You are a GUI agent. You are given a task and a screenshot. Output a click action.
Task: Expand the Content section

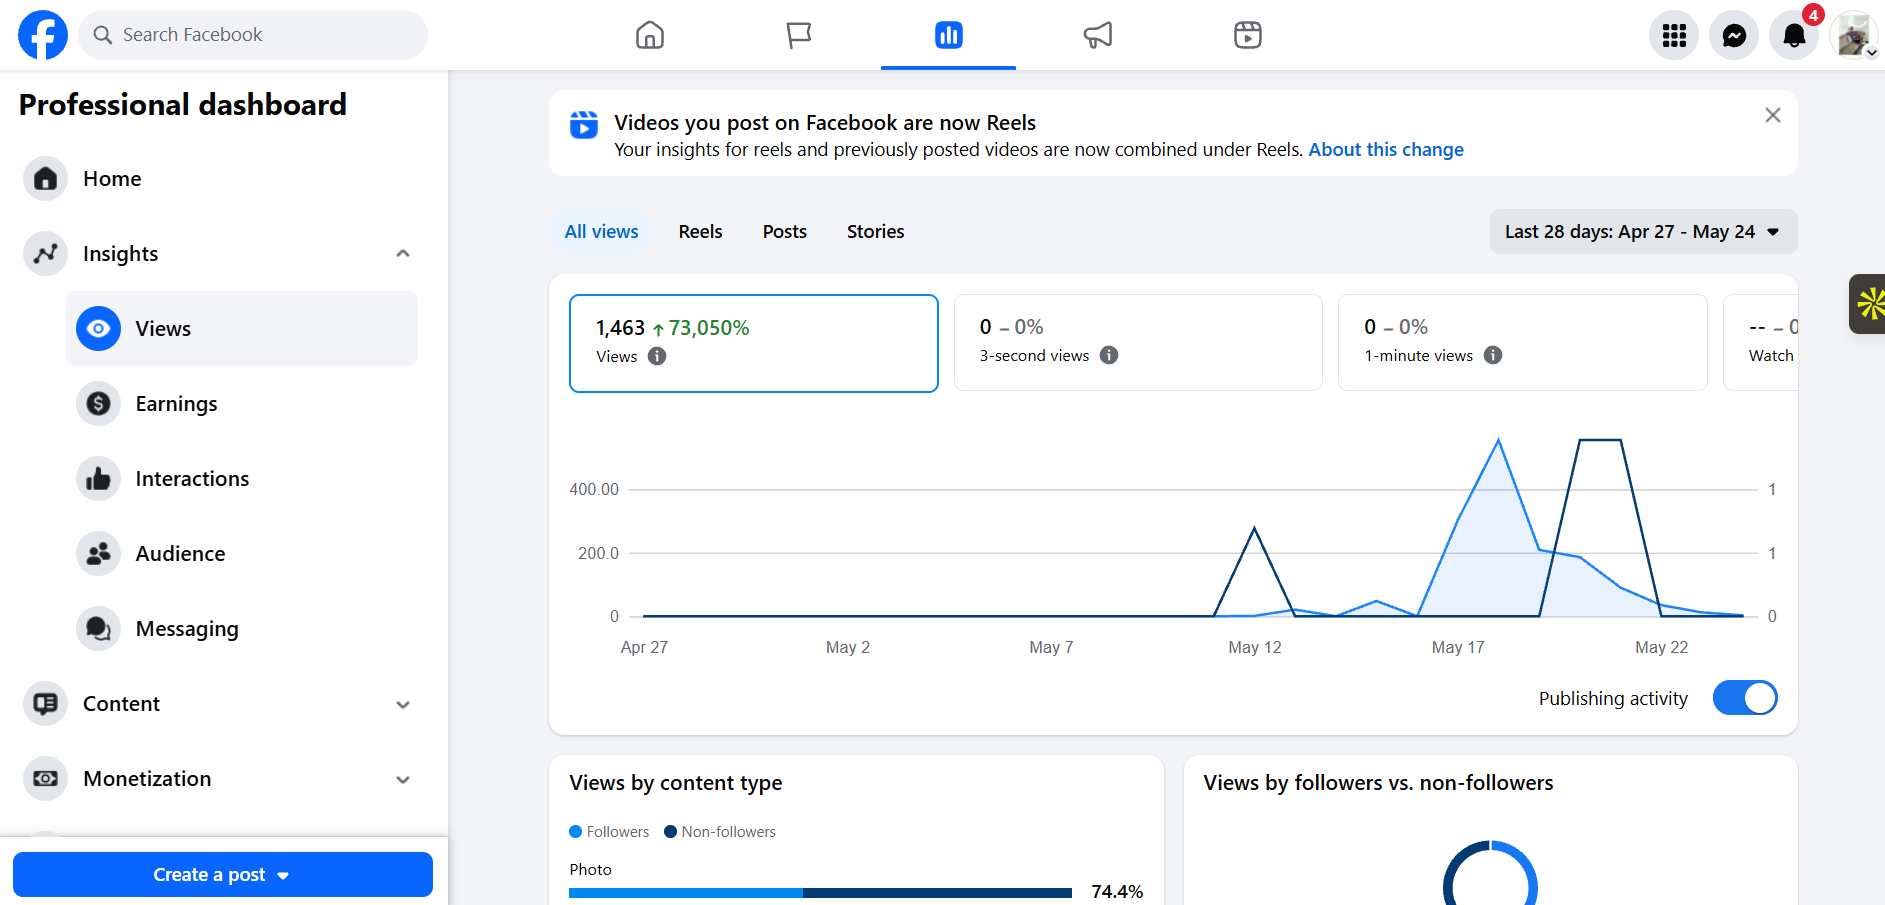(403, 704)
